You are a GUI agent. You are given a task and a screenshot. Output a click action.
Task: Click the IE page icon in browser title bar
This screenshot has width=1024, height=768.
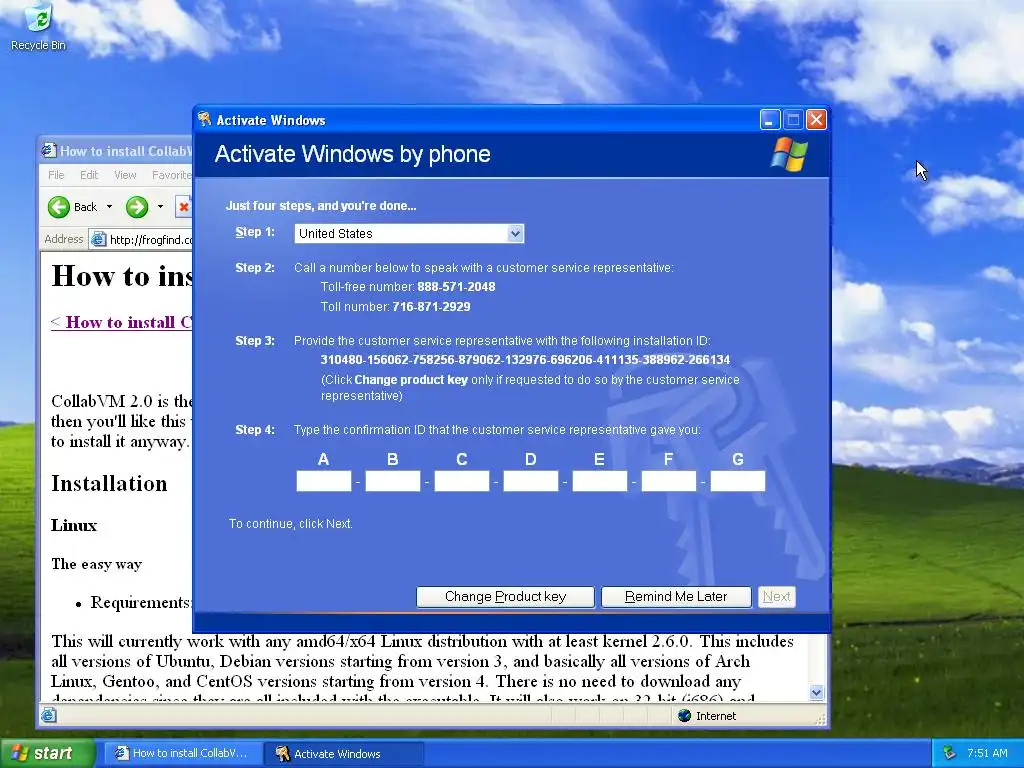click(49, 151)
